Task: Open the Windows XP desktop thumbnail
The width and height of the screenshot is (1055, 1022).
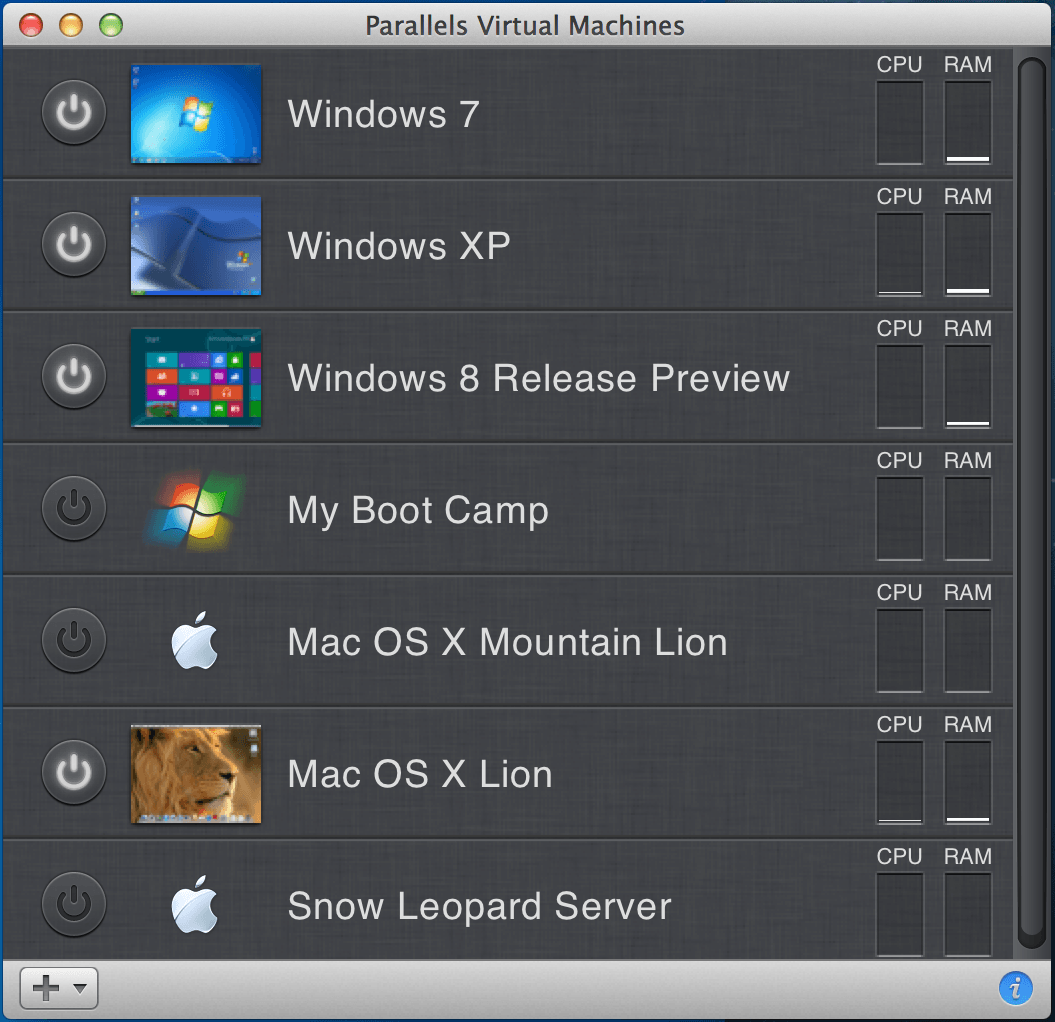Action: coord(196,246)
